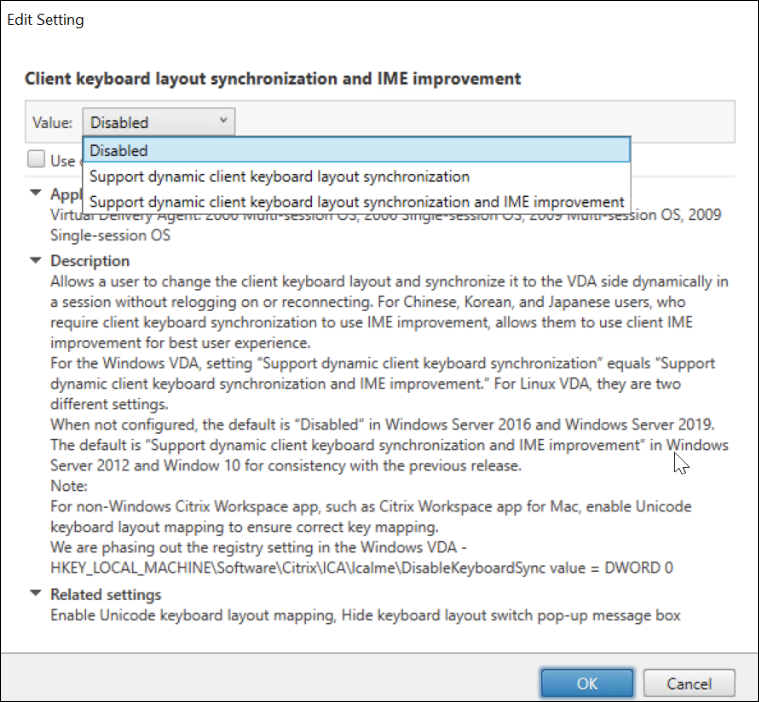Click the Description section header label
Image resolution: width=759 pixels, height=702 pixels.
click(x=90, y=261)
